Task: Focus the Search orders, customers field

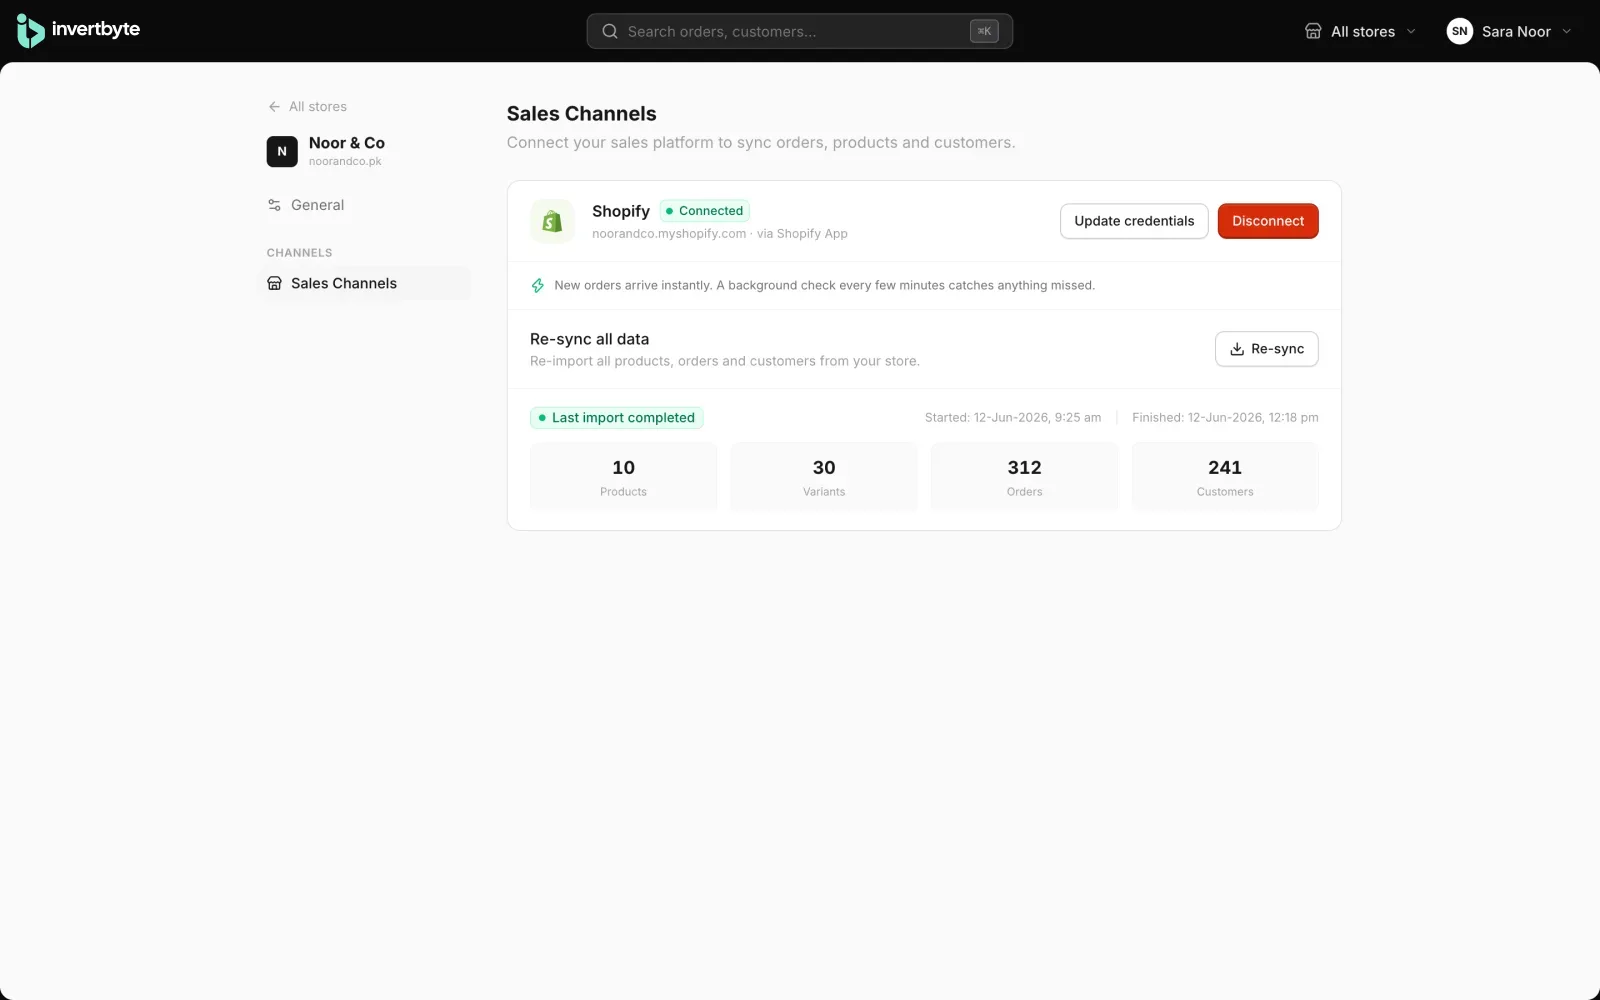Action: [x=799, y=31]
